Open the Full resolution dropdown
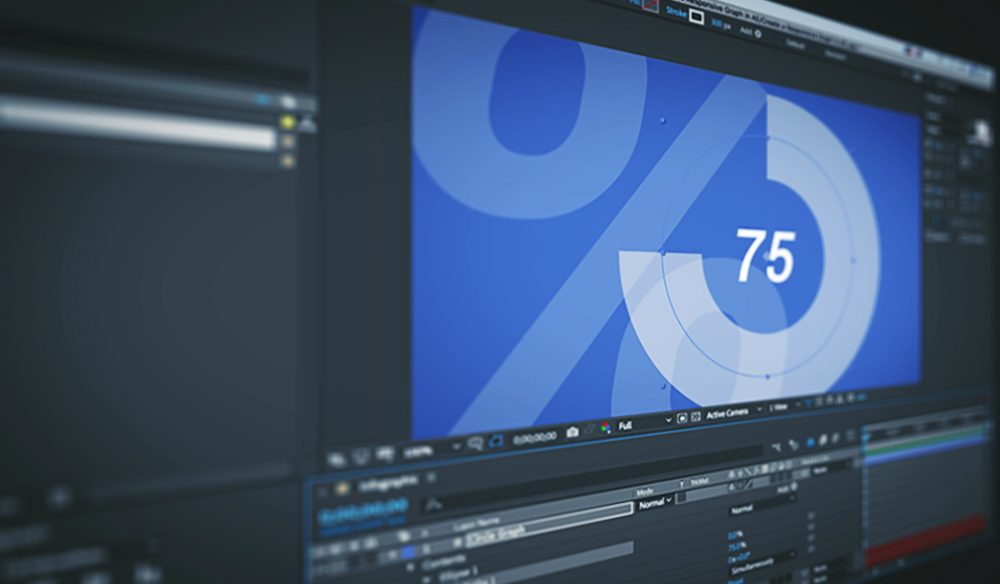Viewport: 1000px width, 584px height. [x=630, y=424]
